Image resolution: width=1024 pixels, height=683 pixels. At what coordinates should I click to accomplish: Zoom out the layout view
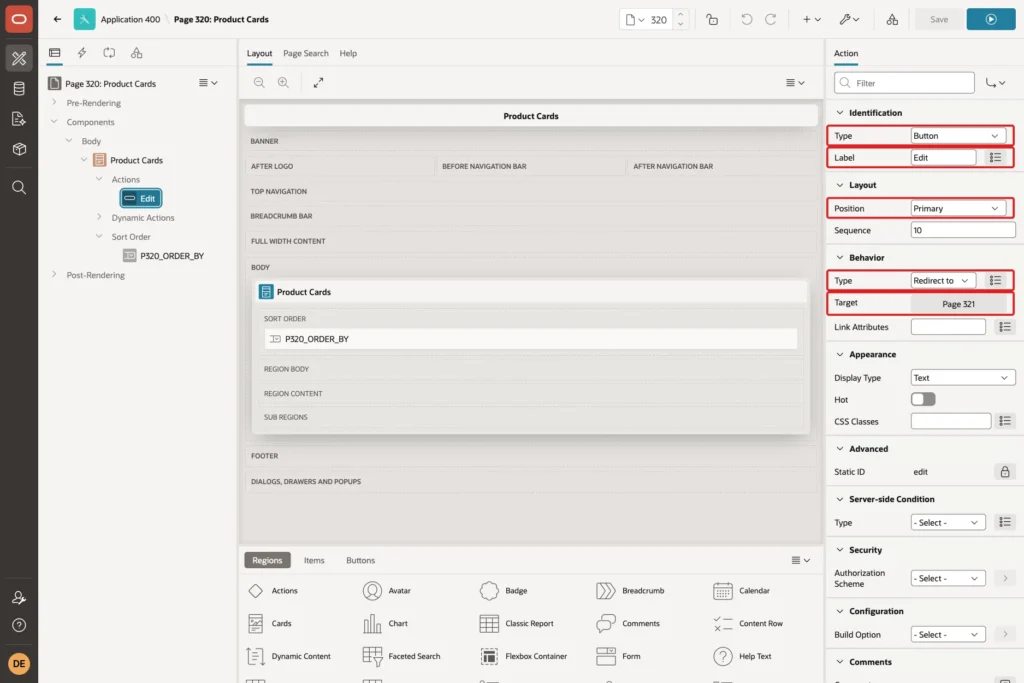pos(259,82)
